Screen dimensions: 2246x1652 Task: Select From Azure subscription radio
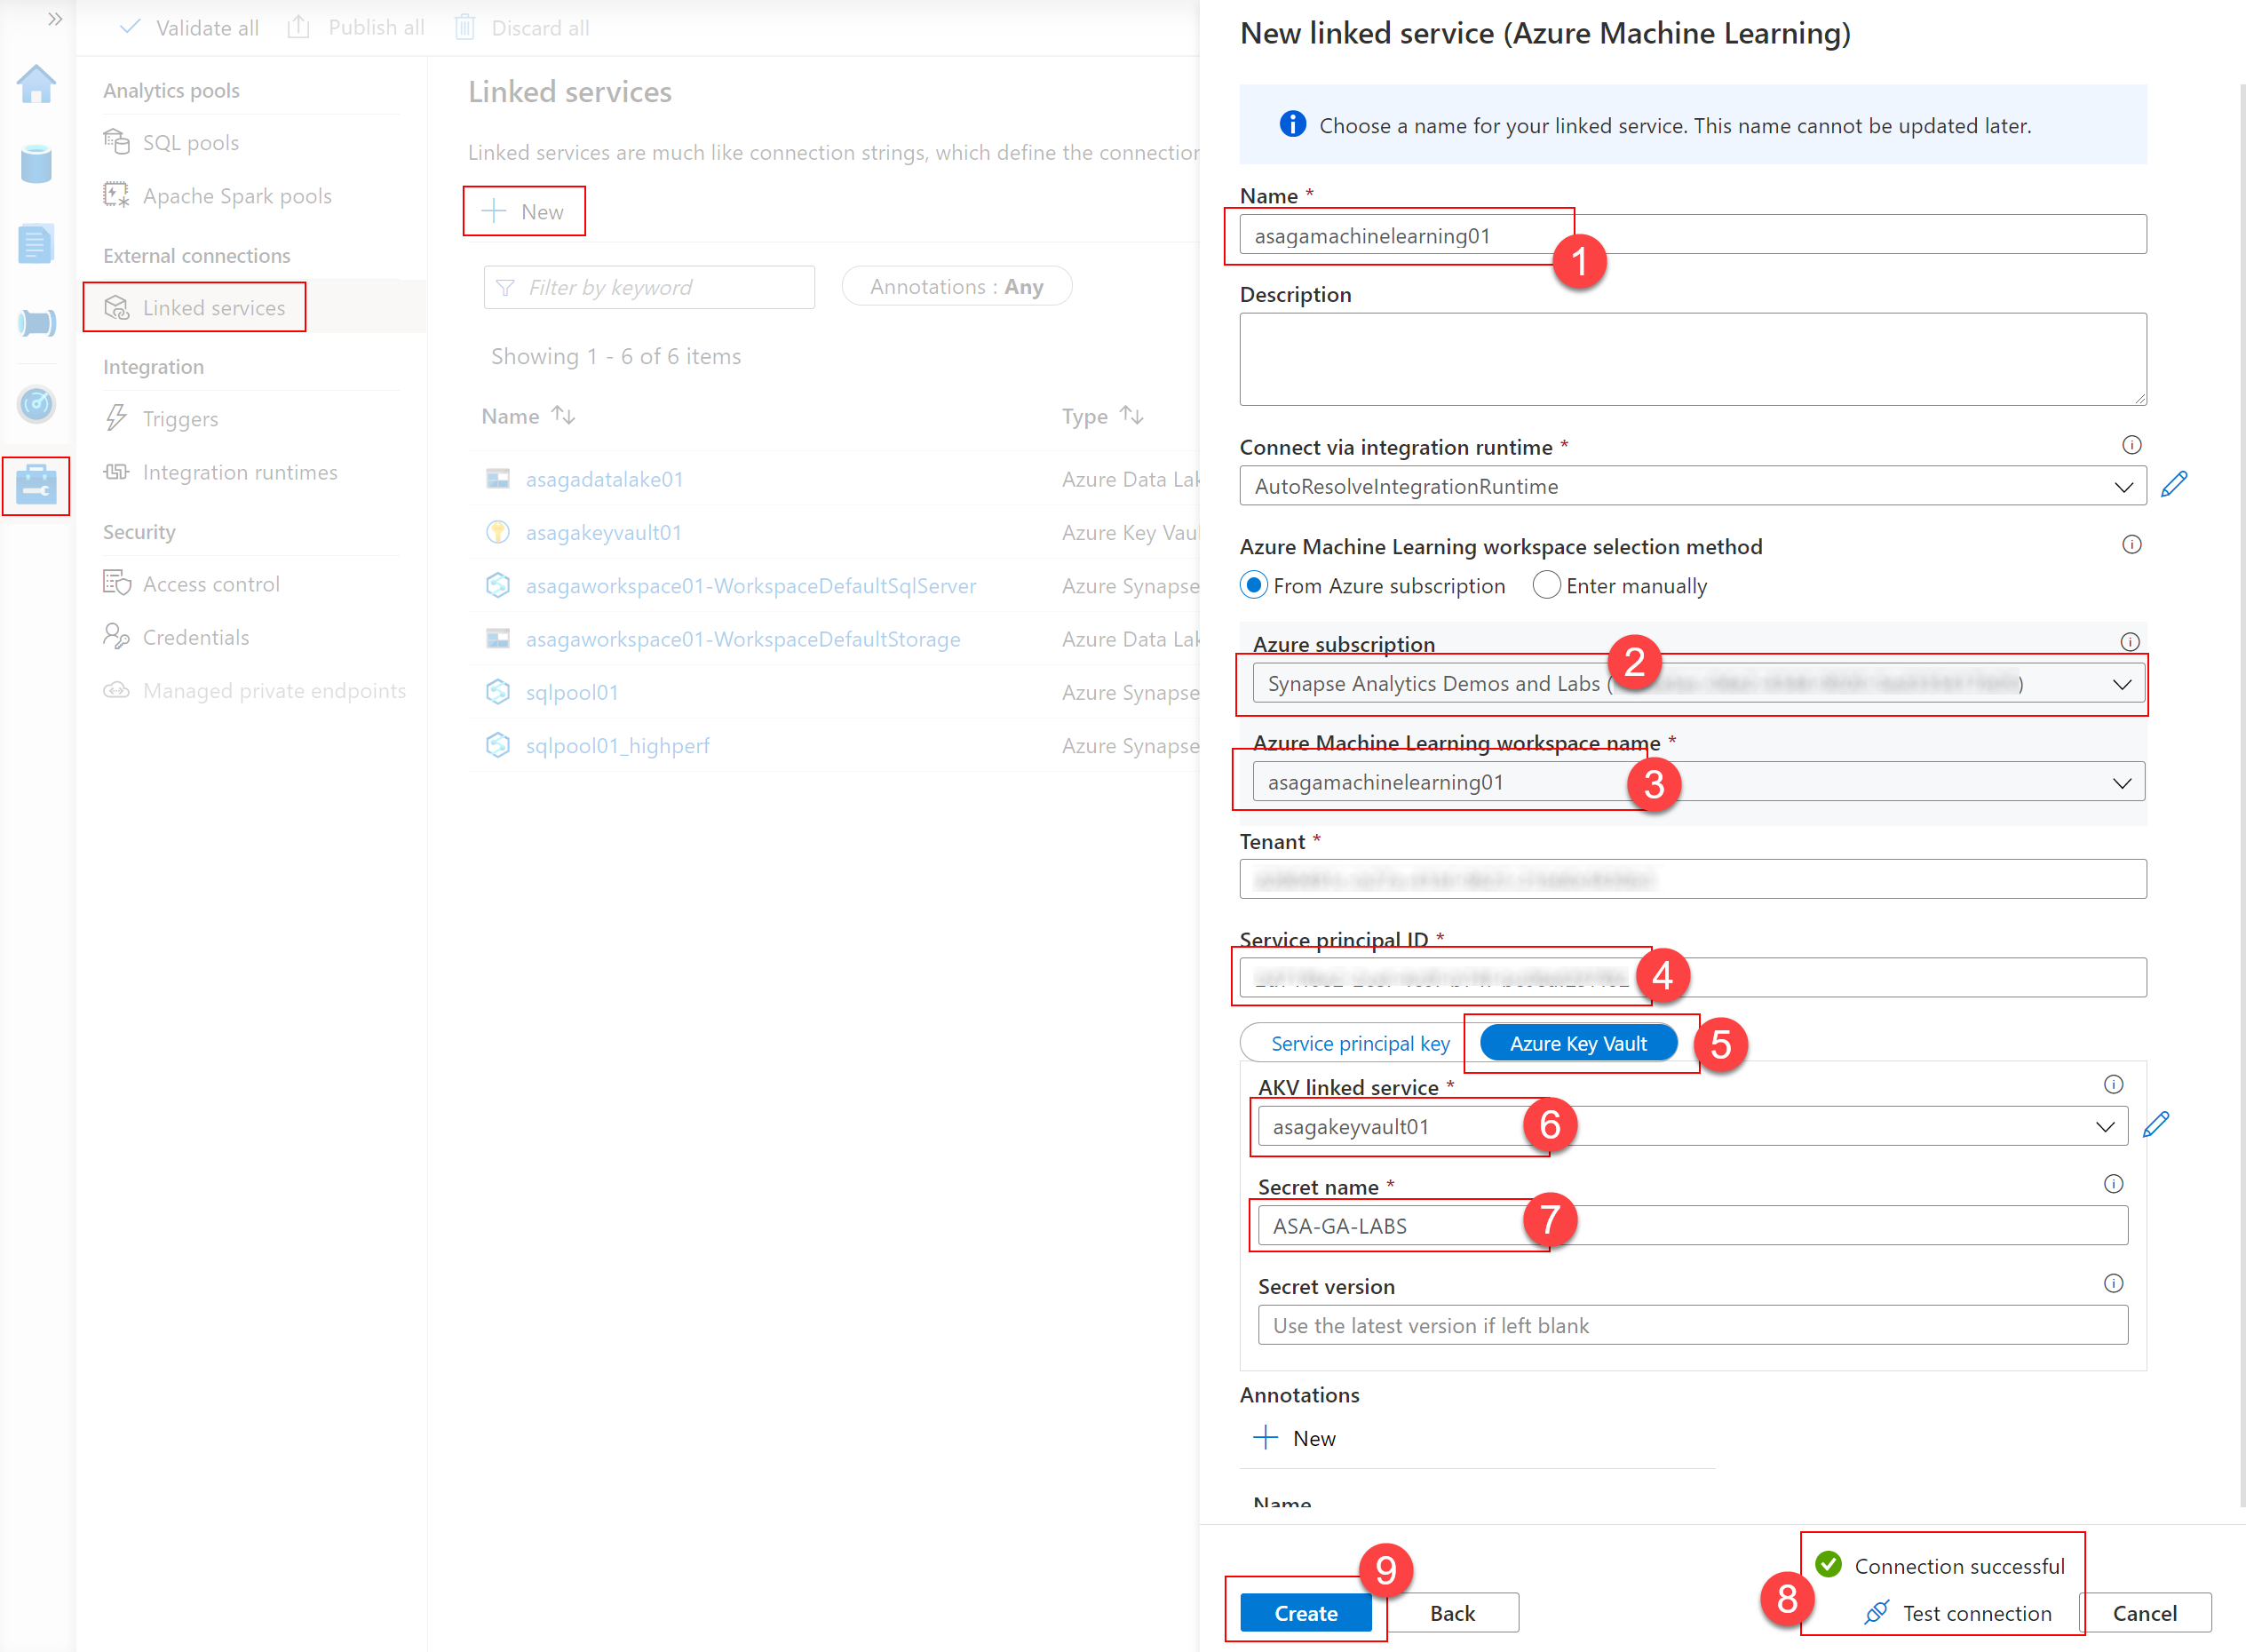coord(1254,585)
